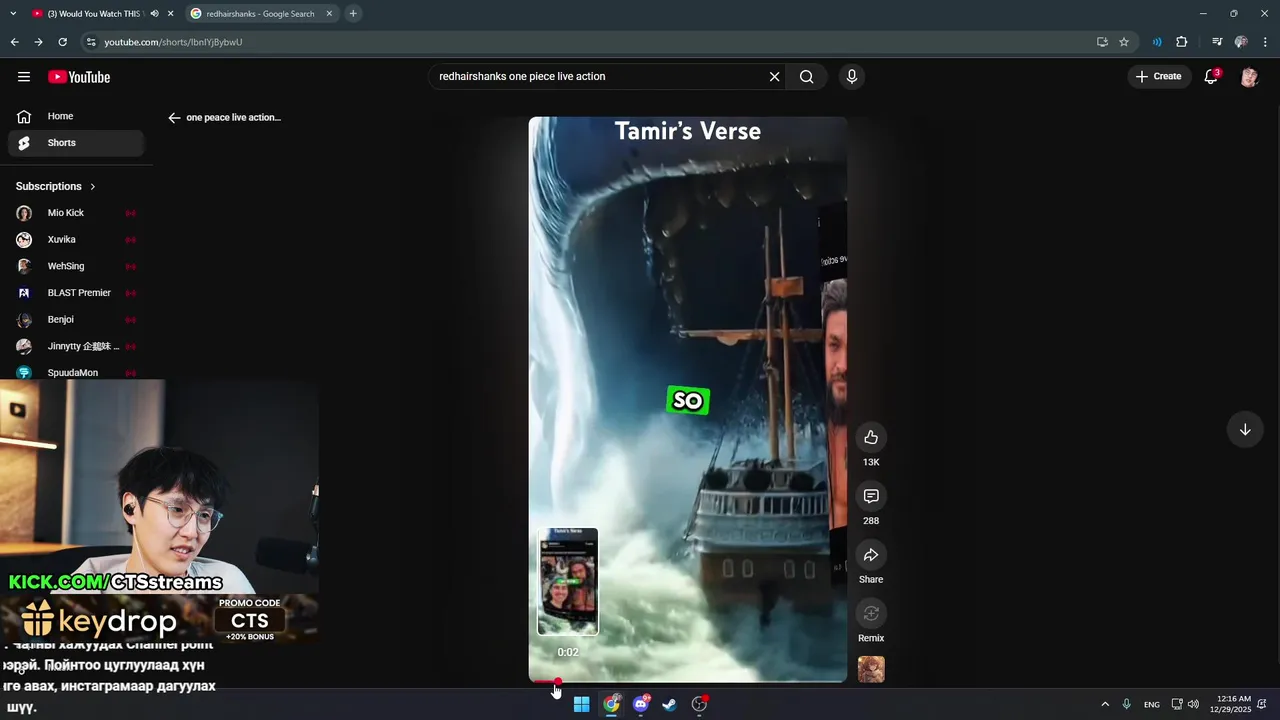Reload the current page

[62, 42]
